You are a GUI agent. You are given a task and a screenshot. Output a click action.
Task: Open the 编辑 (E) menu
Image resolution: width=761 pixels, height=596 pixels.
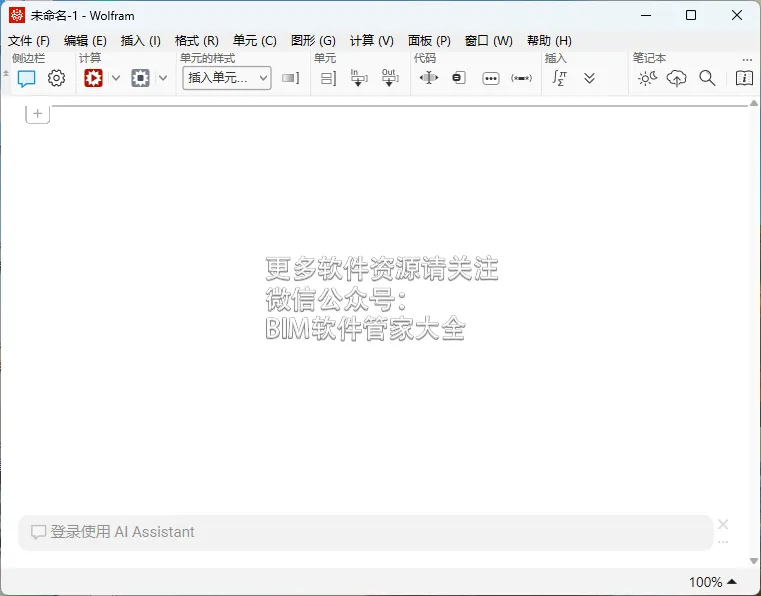(x=85, y=41)
